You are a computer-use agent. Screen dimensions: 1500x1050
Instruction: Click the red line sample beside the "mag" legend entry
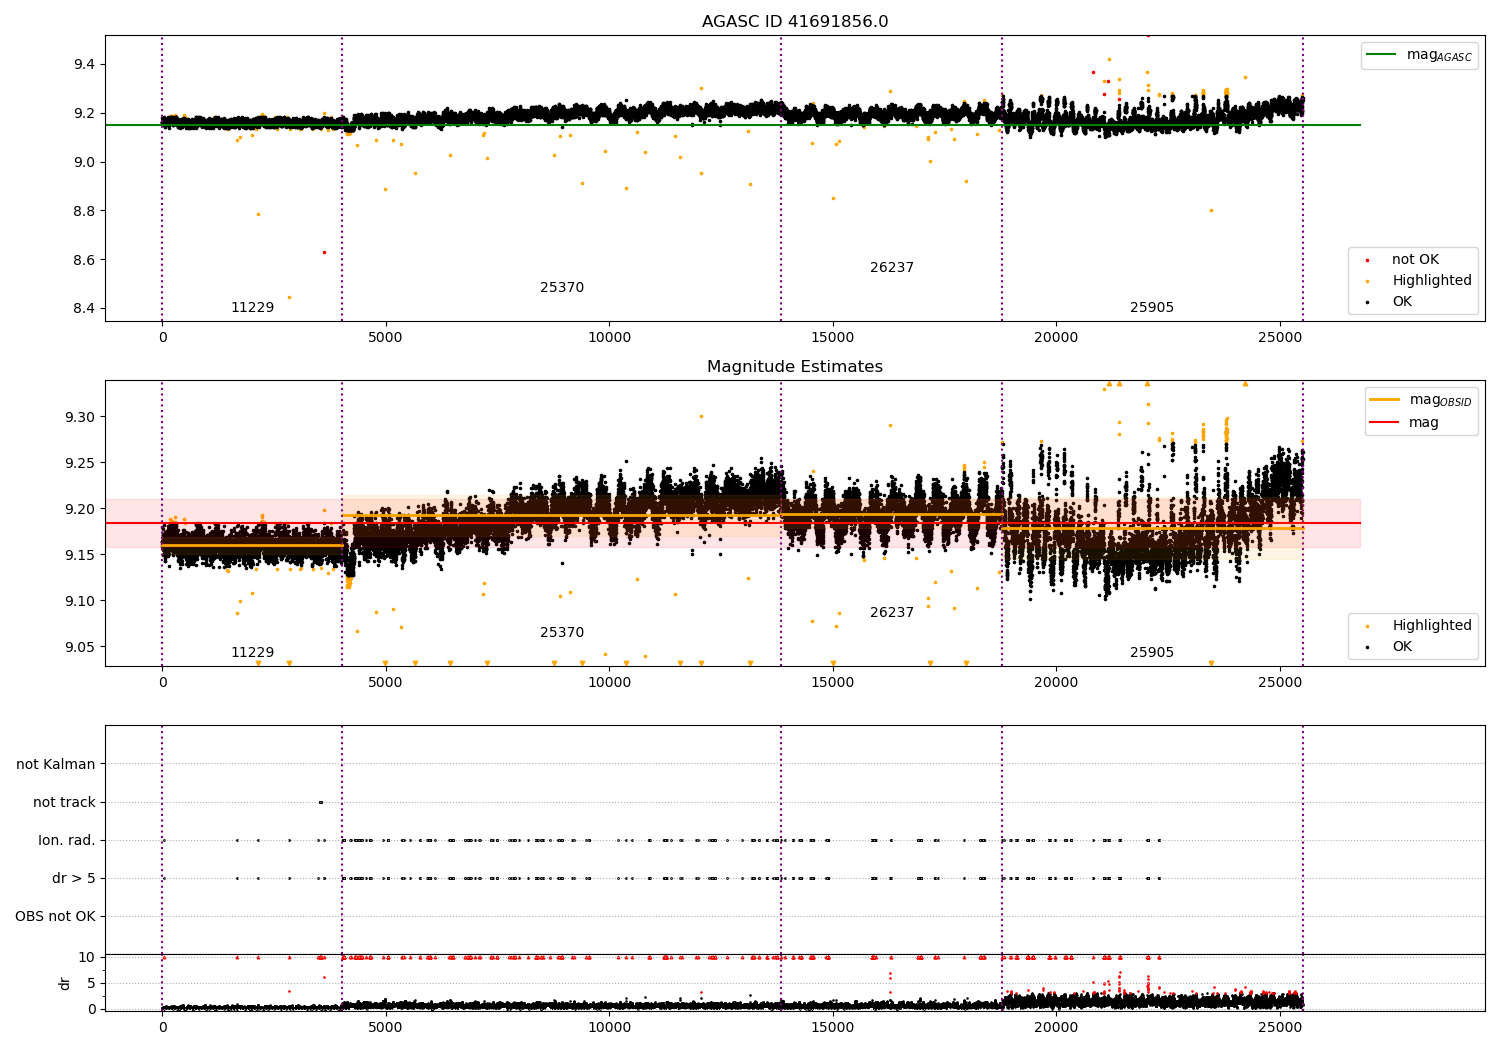1385,423
